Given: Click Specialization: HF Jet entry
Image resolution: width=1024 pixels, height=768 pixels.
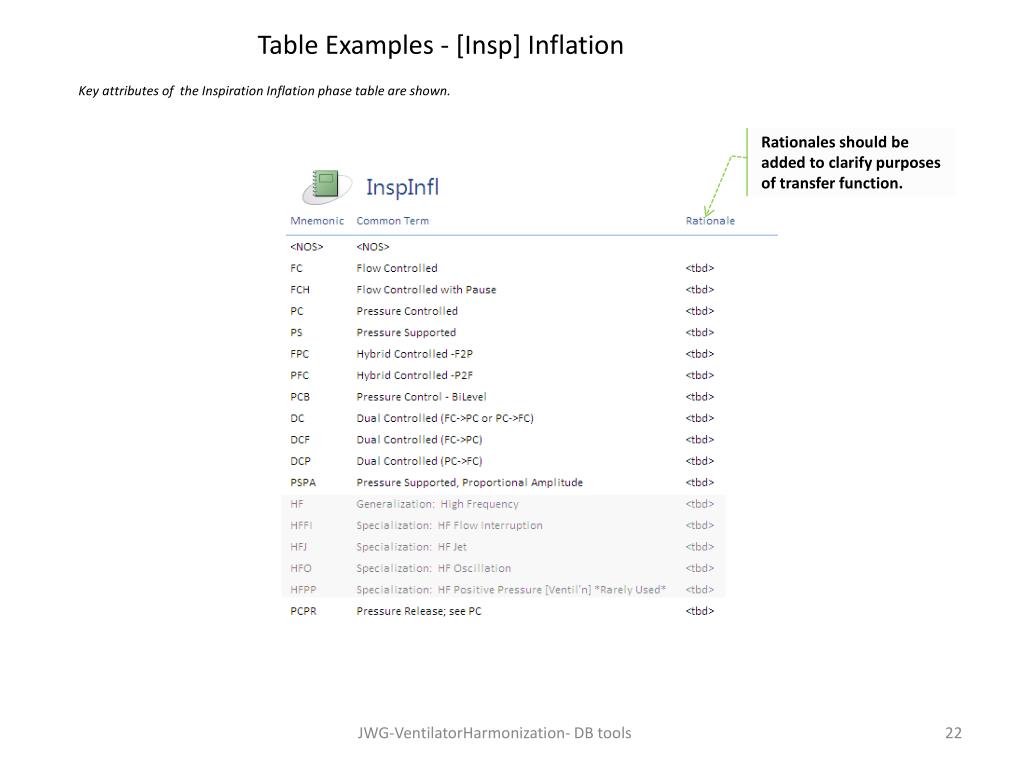Looking at the screenshot, I should point(411,547).
